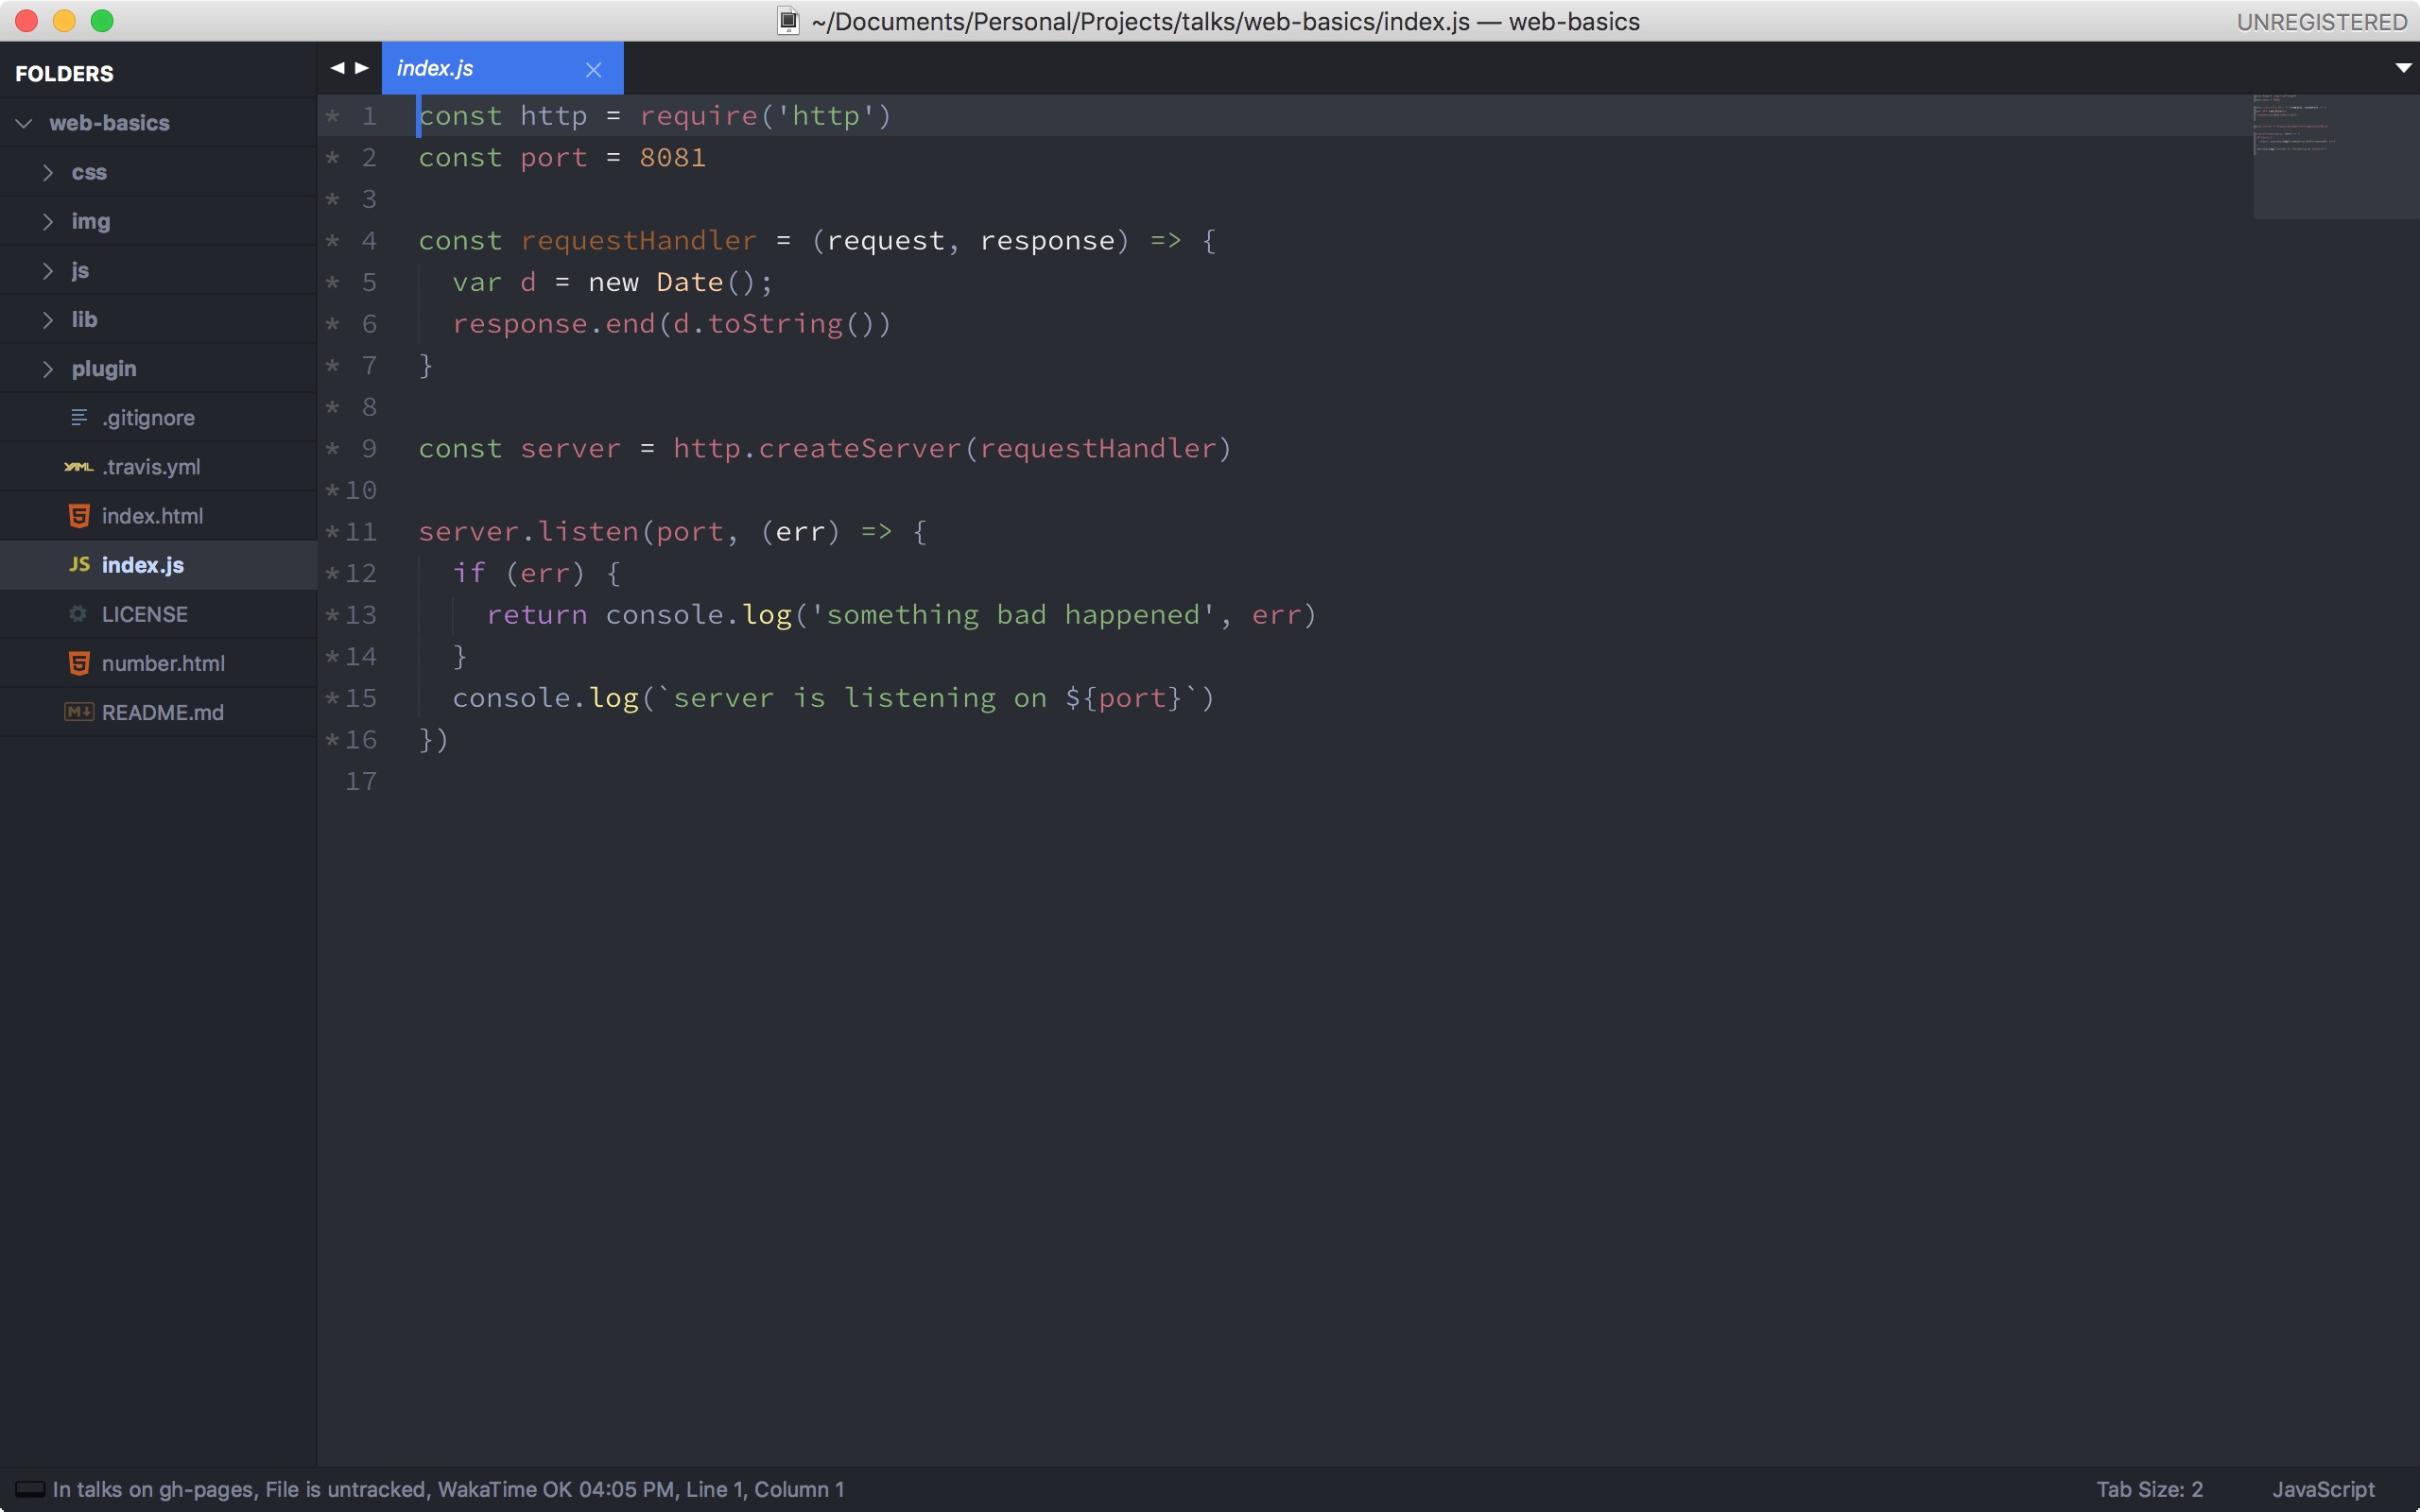Click the HTML5 icon beside number.html
This screenshot has width=2420, height=1512.
tap(79, 663)
